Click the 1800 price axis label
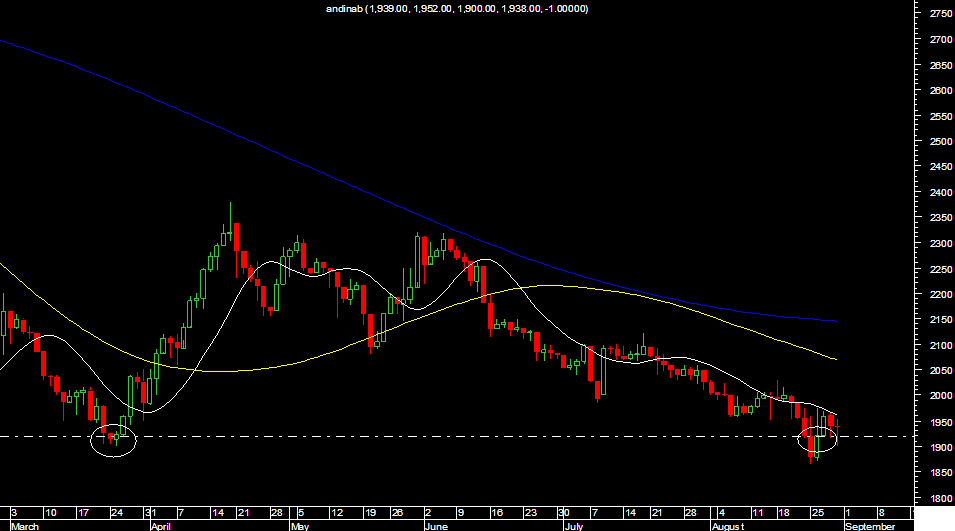 (x=941, y=499)
